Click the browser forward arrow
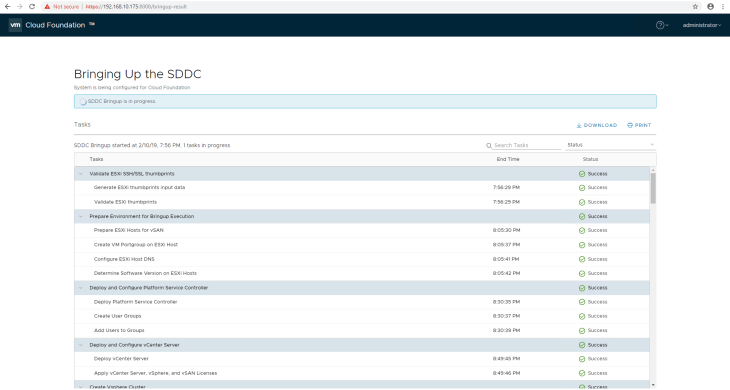Image resolution: width=730 pixels, height=390 pixels. coord(20,7)
